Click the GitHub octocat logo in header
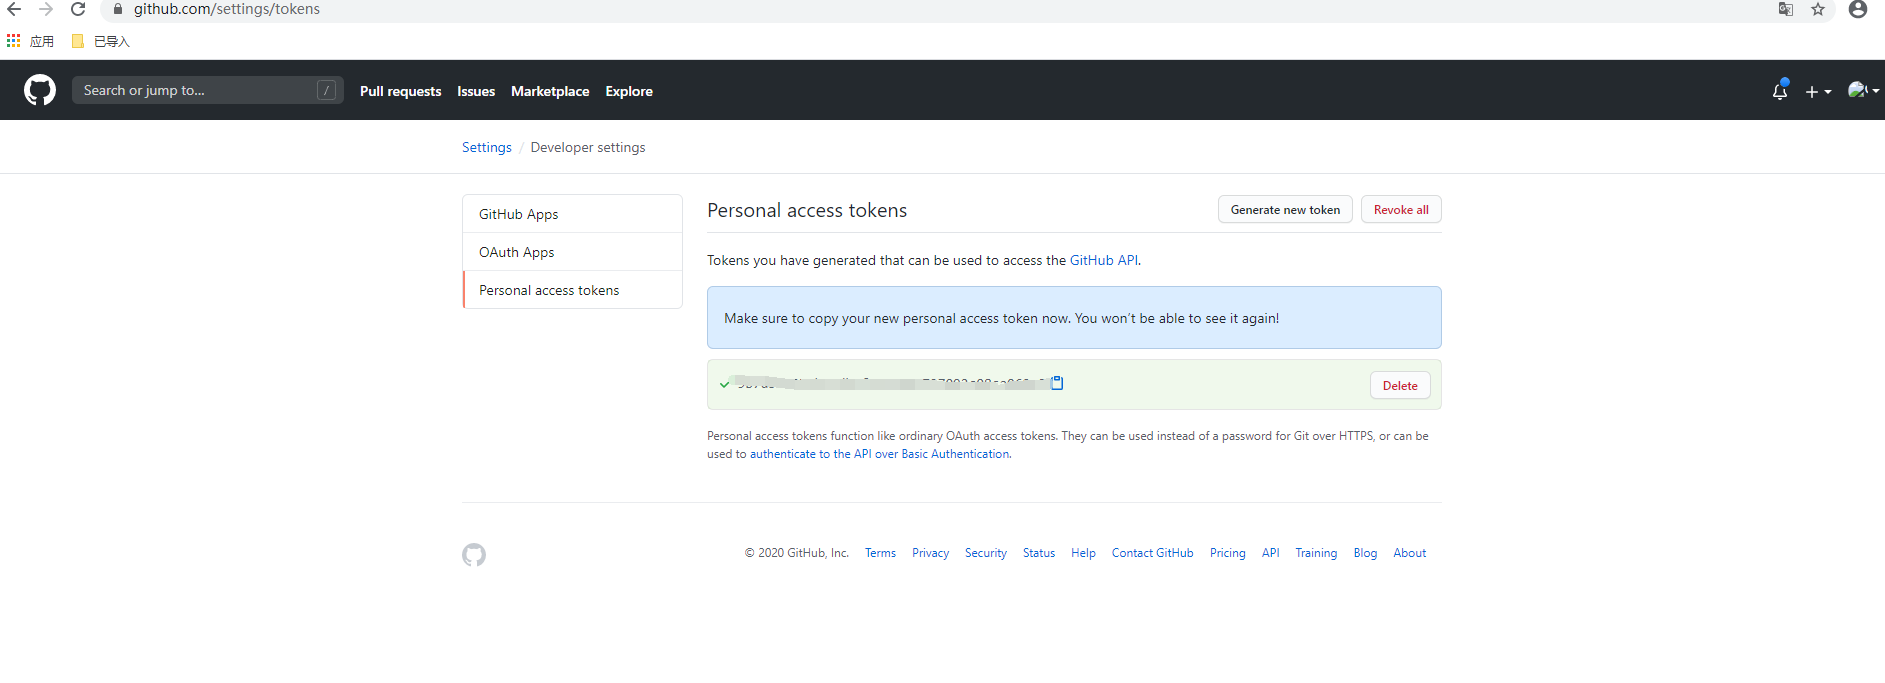Viewport: 1885px width, 683px height. 40,90
